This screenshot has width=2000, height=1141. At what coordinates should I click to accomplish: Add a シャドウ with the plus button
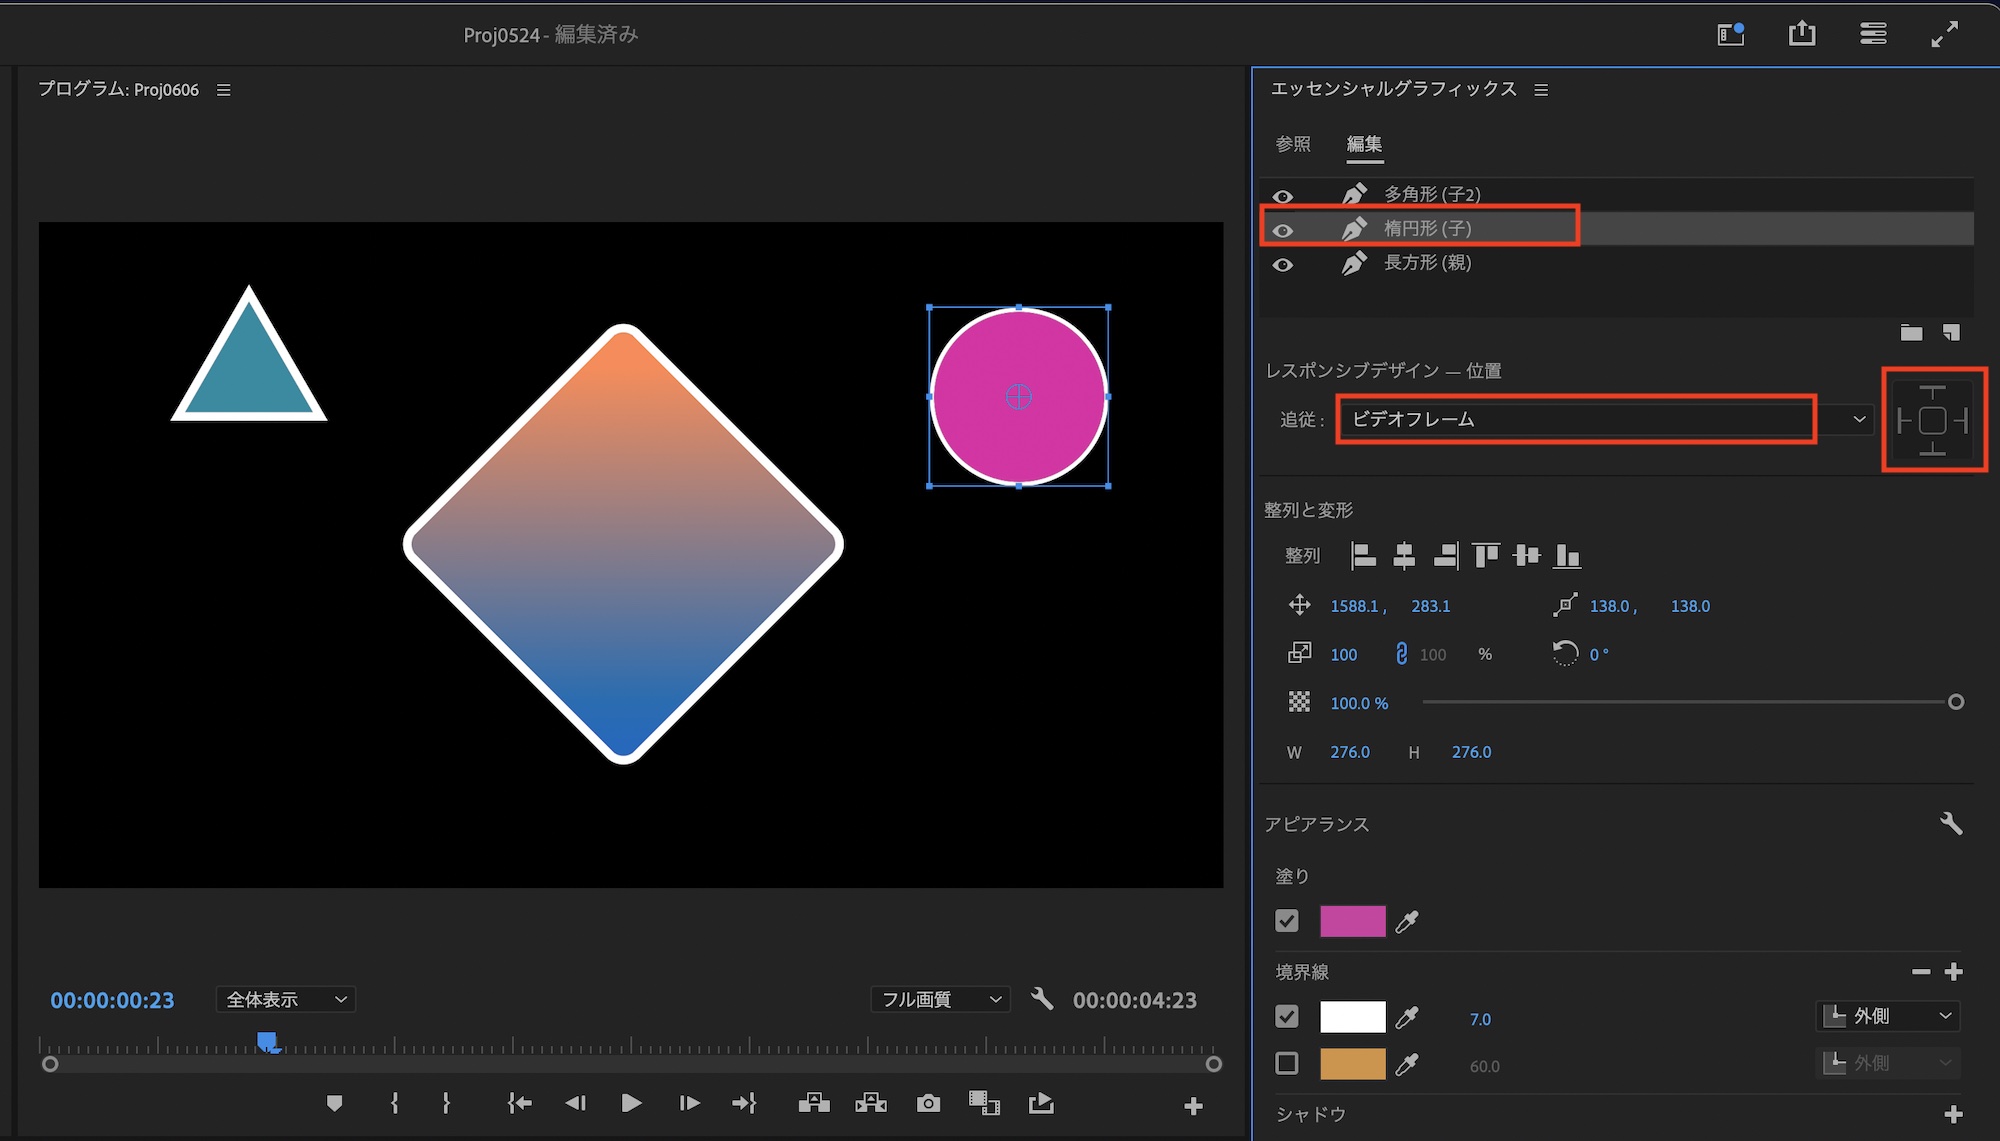pos(1953,1114)
